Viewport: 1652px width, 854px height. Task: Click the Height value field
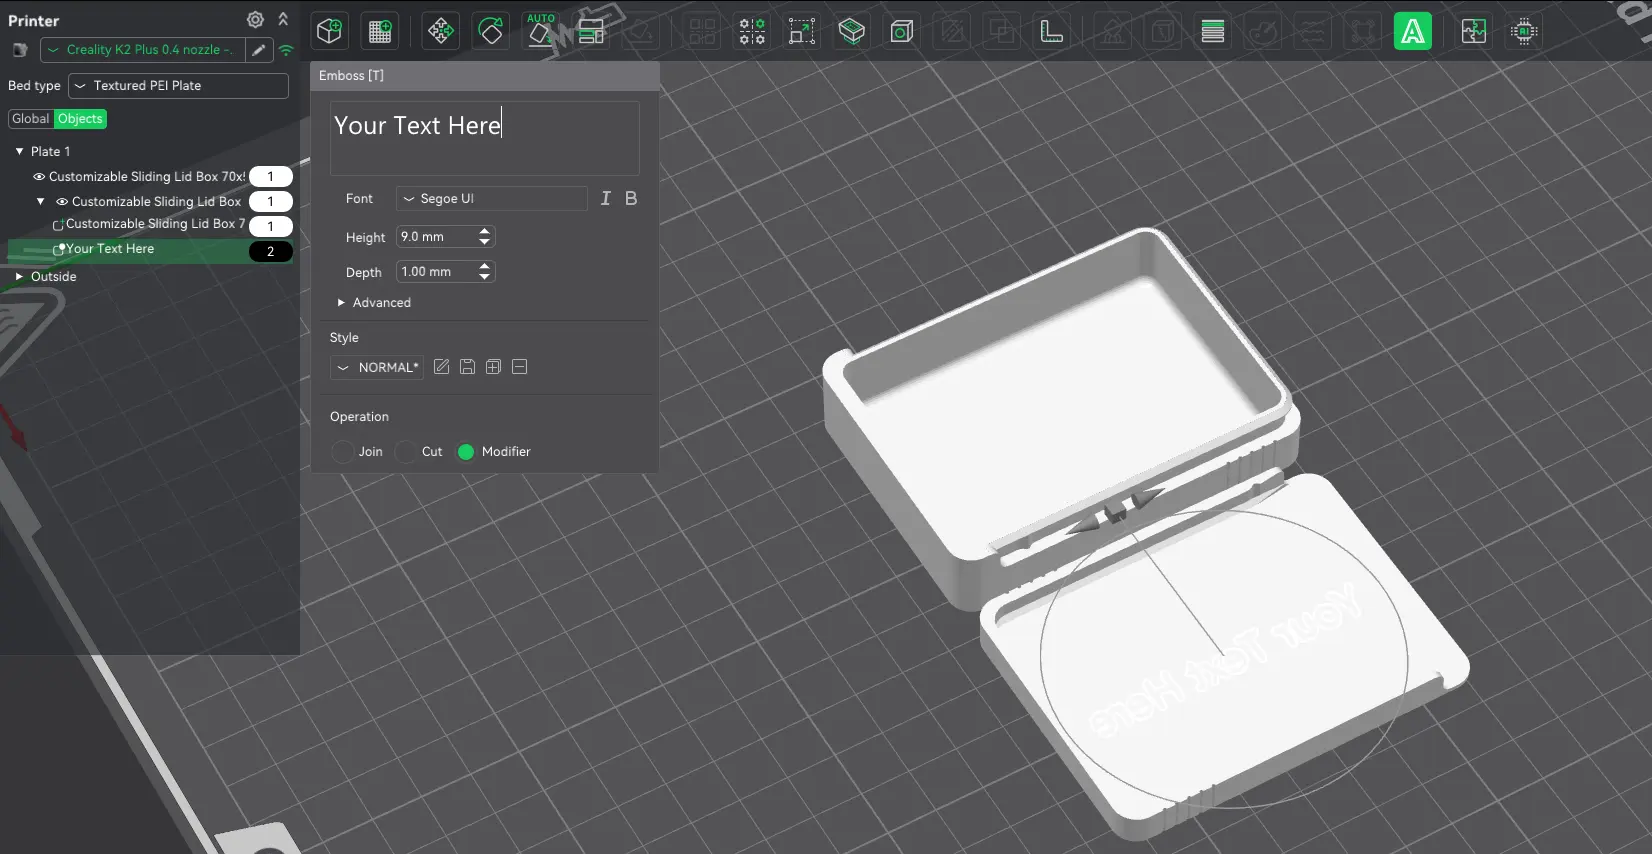click(436, 237)
